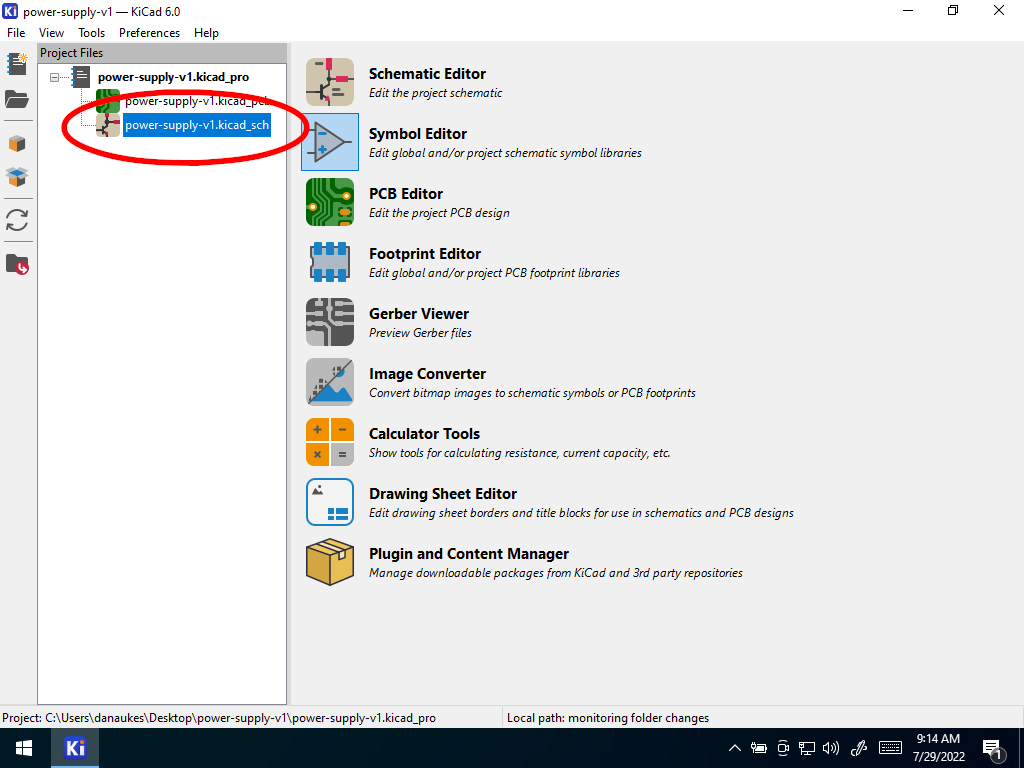The image size is (1024, 768).
Task: Click 'Preview Gerber files' description
Action: coord(420,333)
